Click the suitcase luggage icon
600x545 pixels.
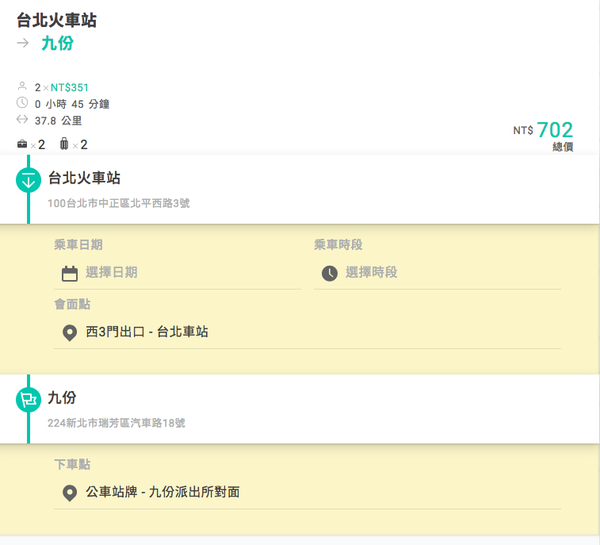[64, 145]
